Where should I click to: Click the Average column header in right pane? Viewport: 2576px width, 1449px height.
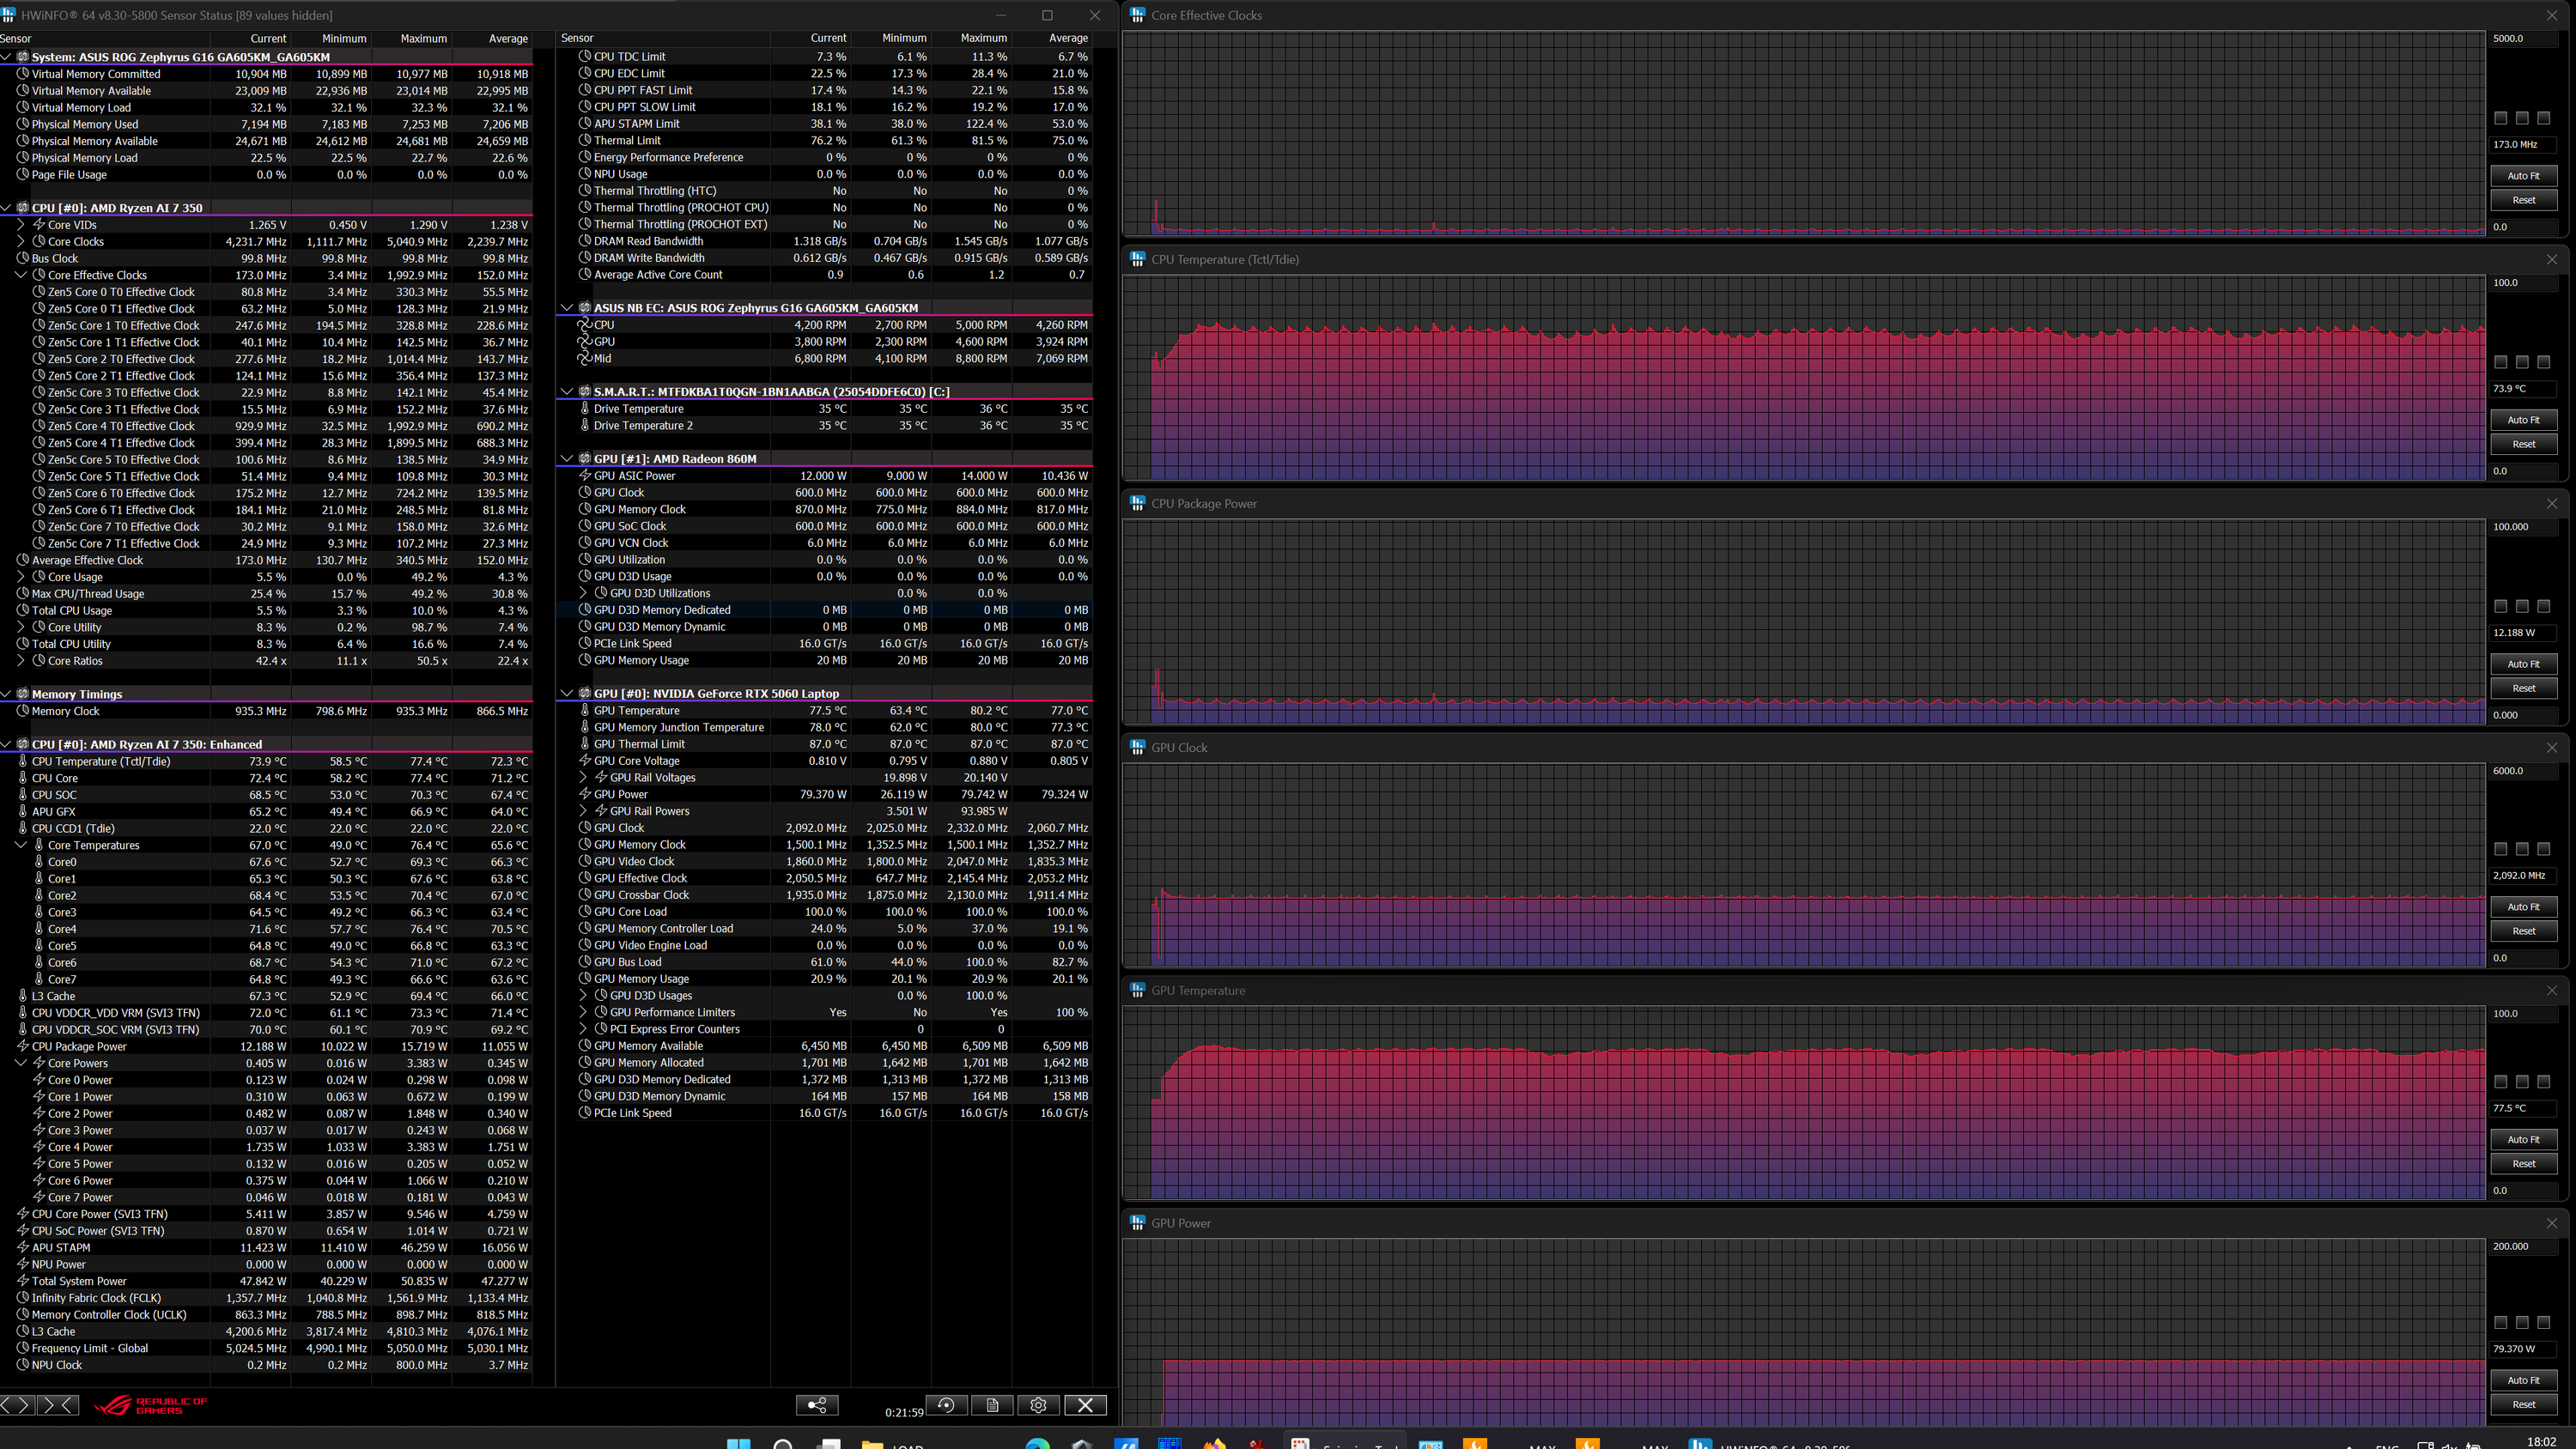pyautogui.click(x=1067, y=38)
